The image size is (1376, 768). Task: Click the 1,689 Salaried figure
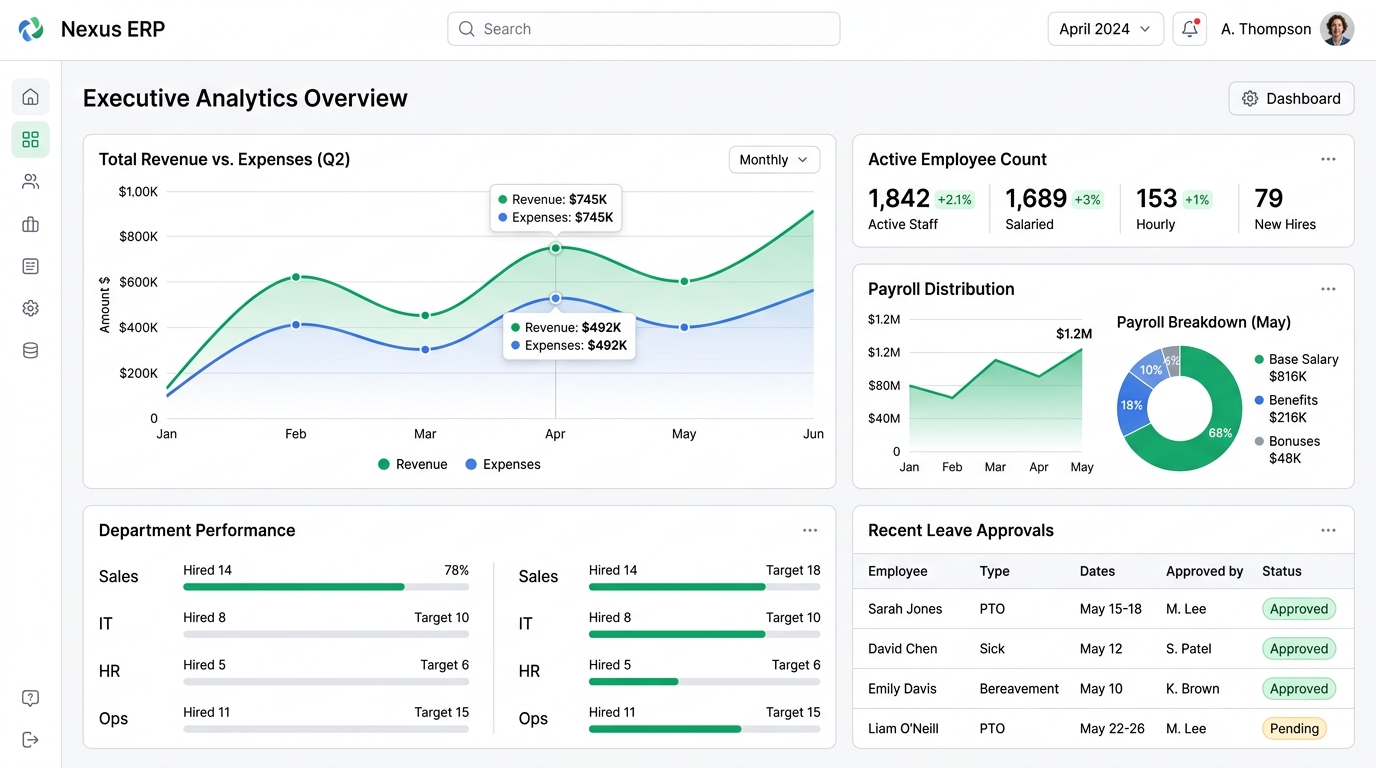tap(1036, 198)
